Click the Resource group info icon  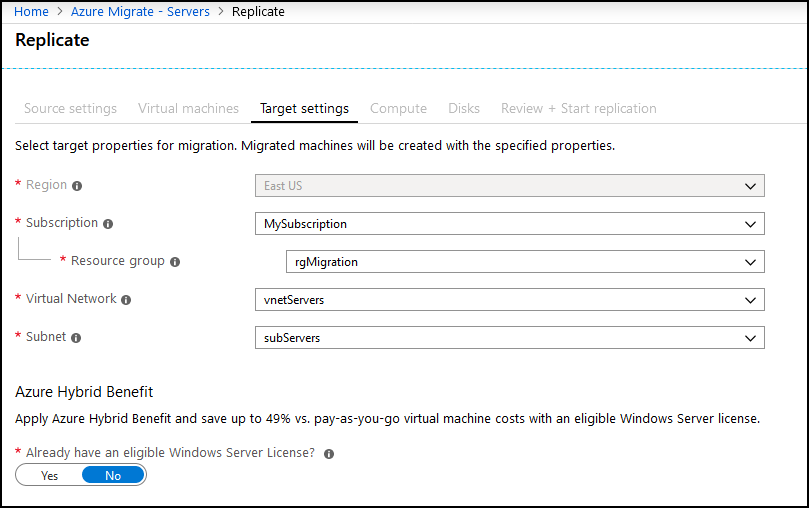(175, 262)
